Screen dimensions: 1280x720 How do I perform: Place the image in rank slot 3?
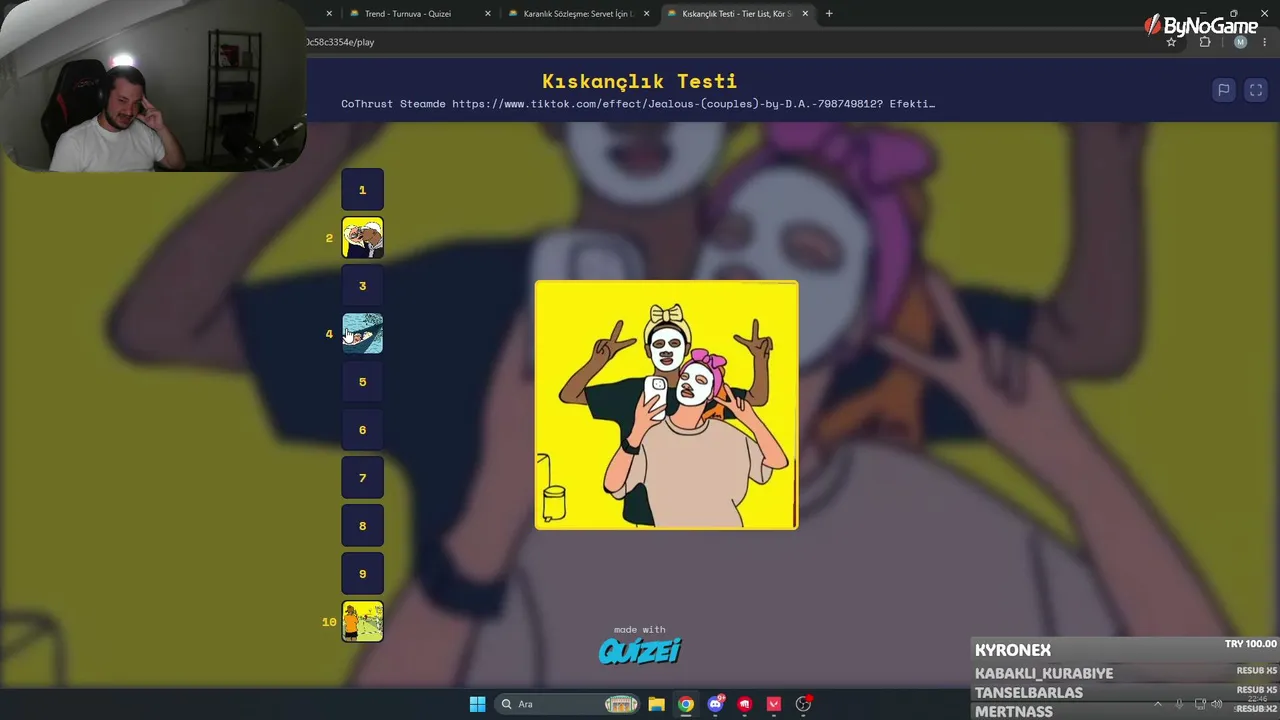(x=362, y=286)
